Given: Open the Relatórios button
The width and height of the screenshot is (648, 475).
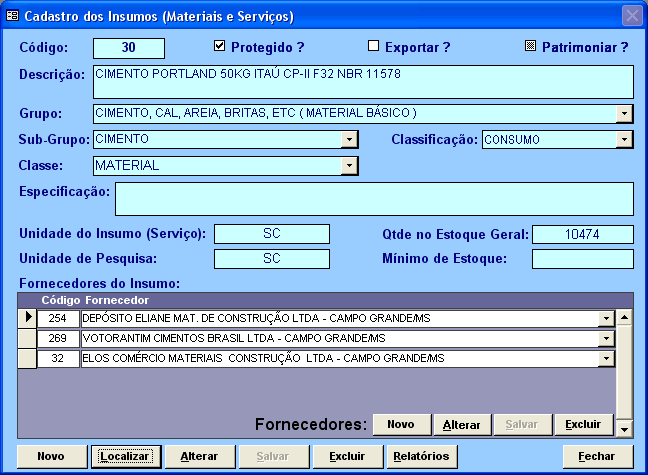Looking at the screenshot, I should pyautogui.click(x=423, y=456).
